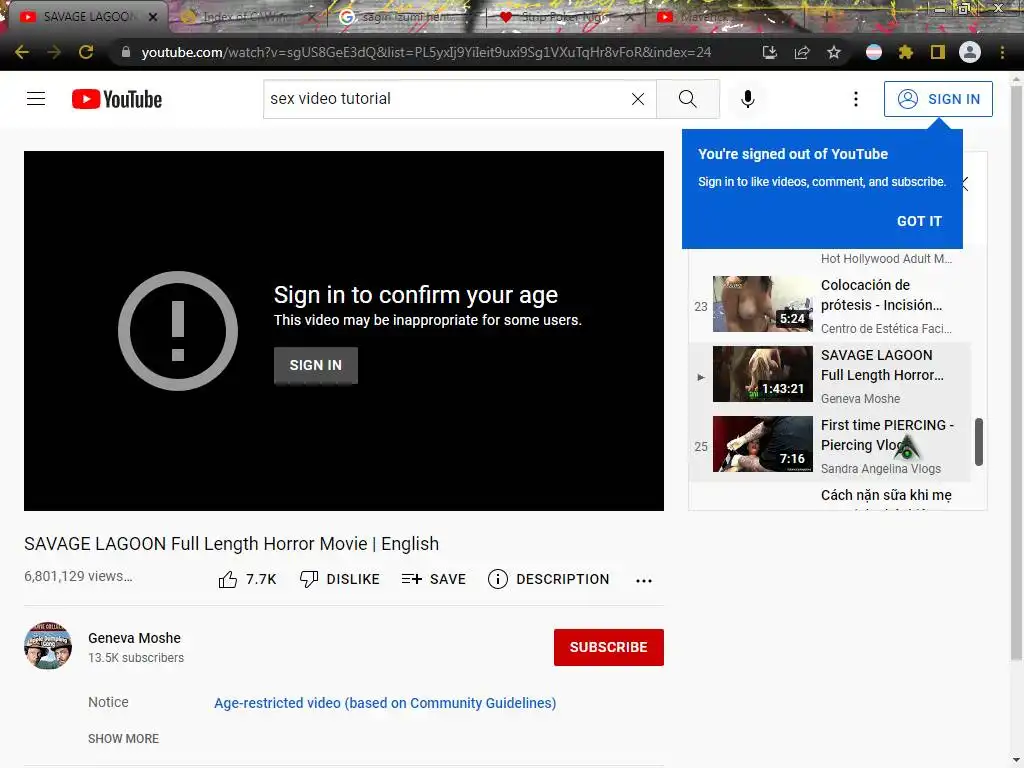Open YouTube settings three-dot menu
This screenshot has width=1024, height=768.
coord(856,99)
